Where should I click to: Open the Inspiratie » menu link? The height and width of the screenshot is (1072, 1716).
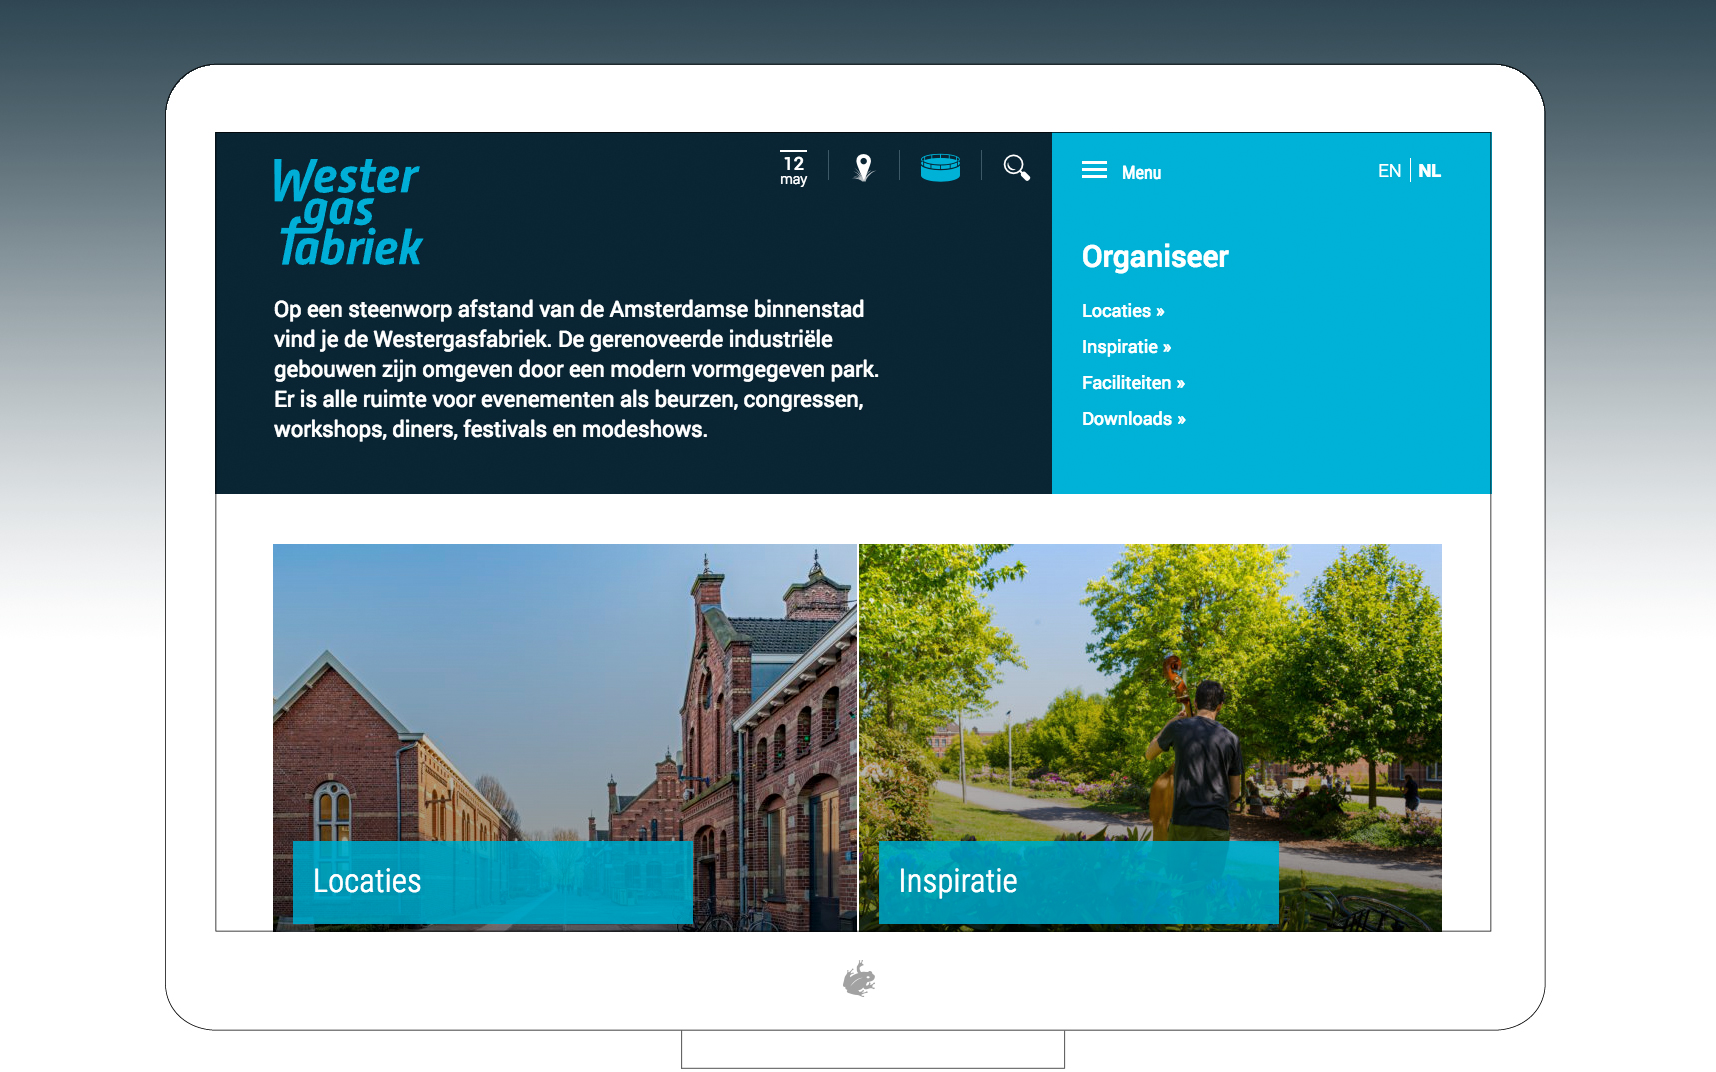point(1126,347)
